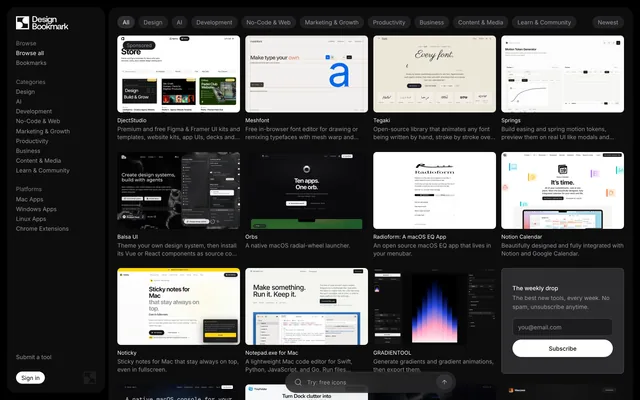Viewport: 640px width, 400px height.
Task: Open Learn & Community sidebar category
Action: pos(42,171)
